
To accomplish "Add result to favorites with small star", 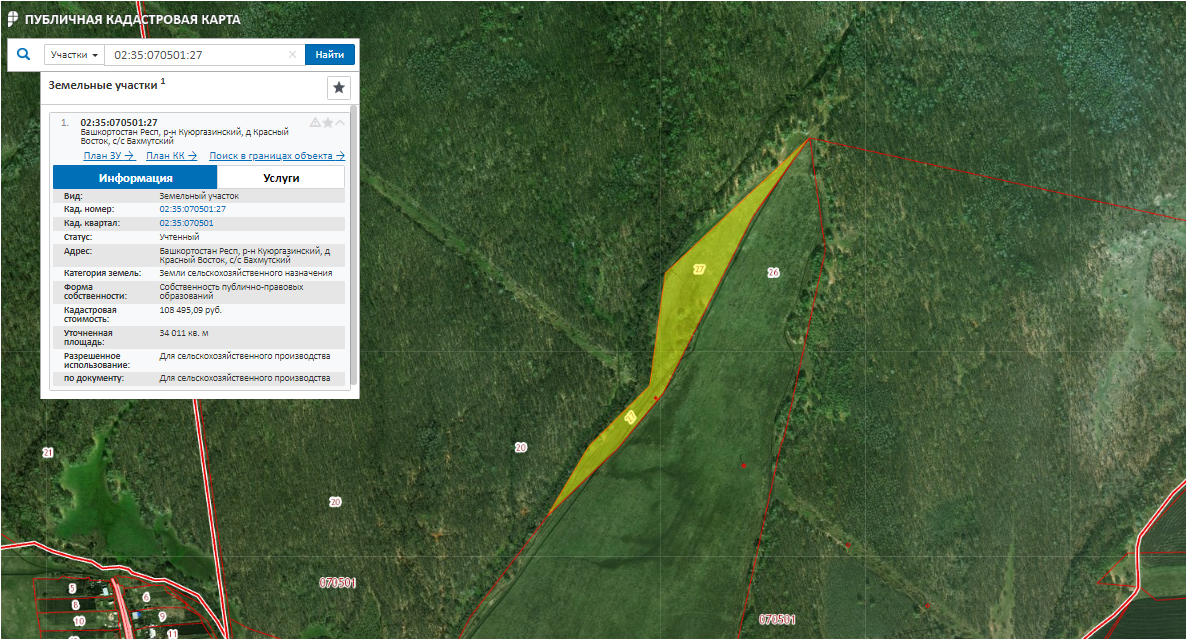I will tap(327, 123).
